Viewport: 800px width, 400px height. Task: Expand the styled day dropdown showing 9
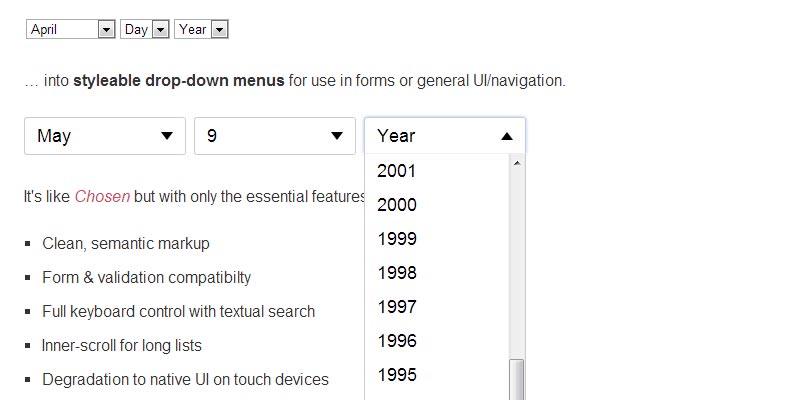pyautogui.click(x=274, y=136)
